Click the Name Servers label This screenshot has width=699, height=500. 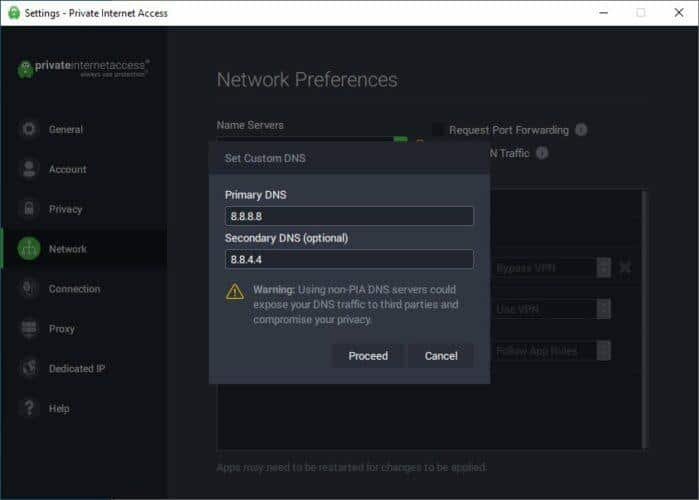point(250,125)
